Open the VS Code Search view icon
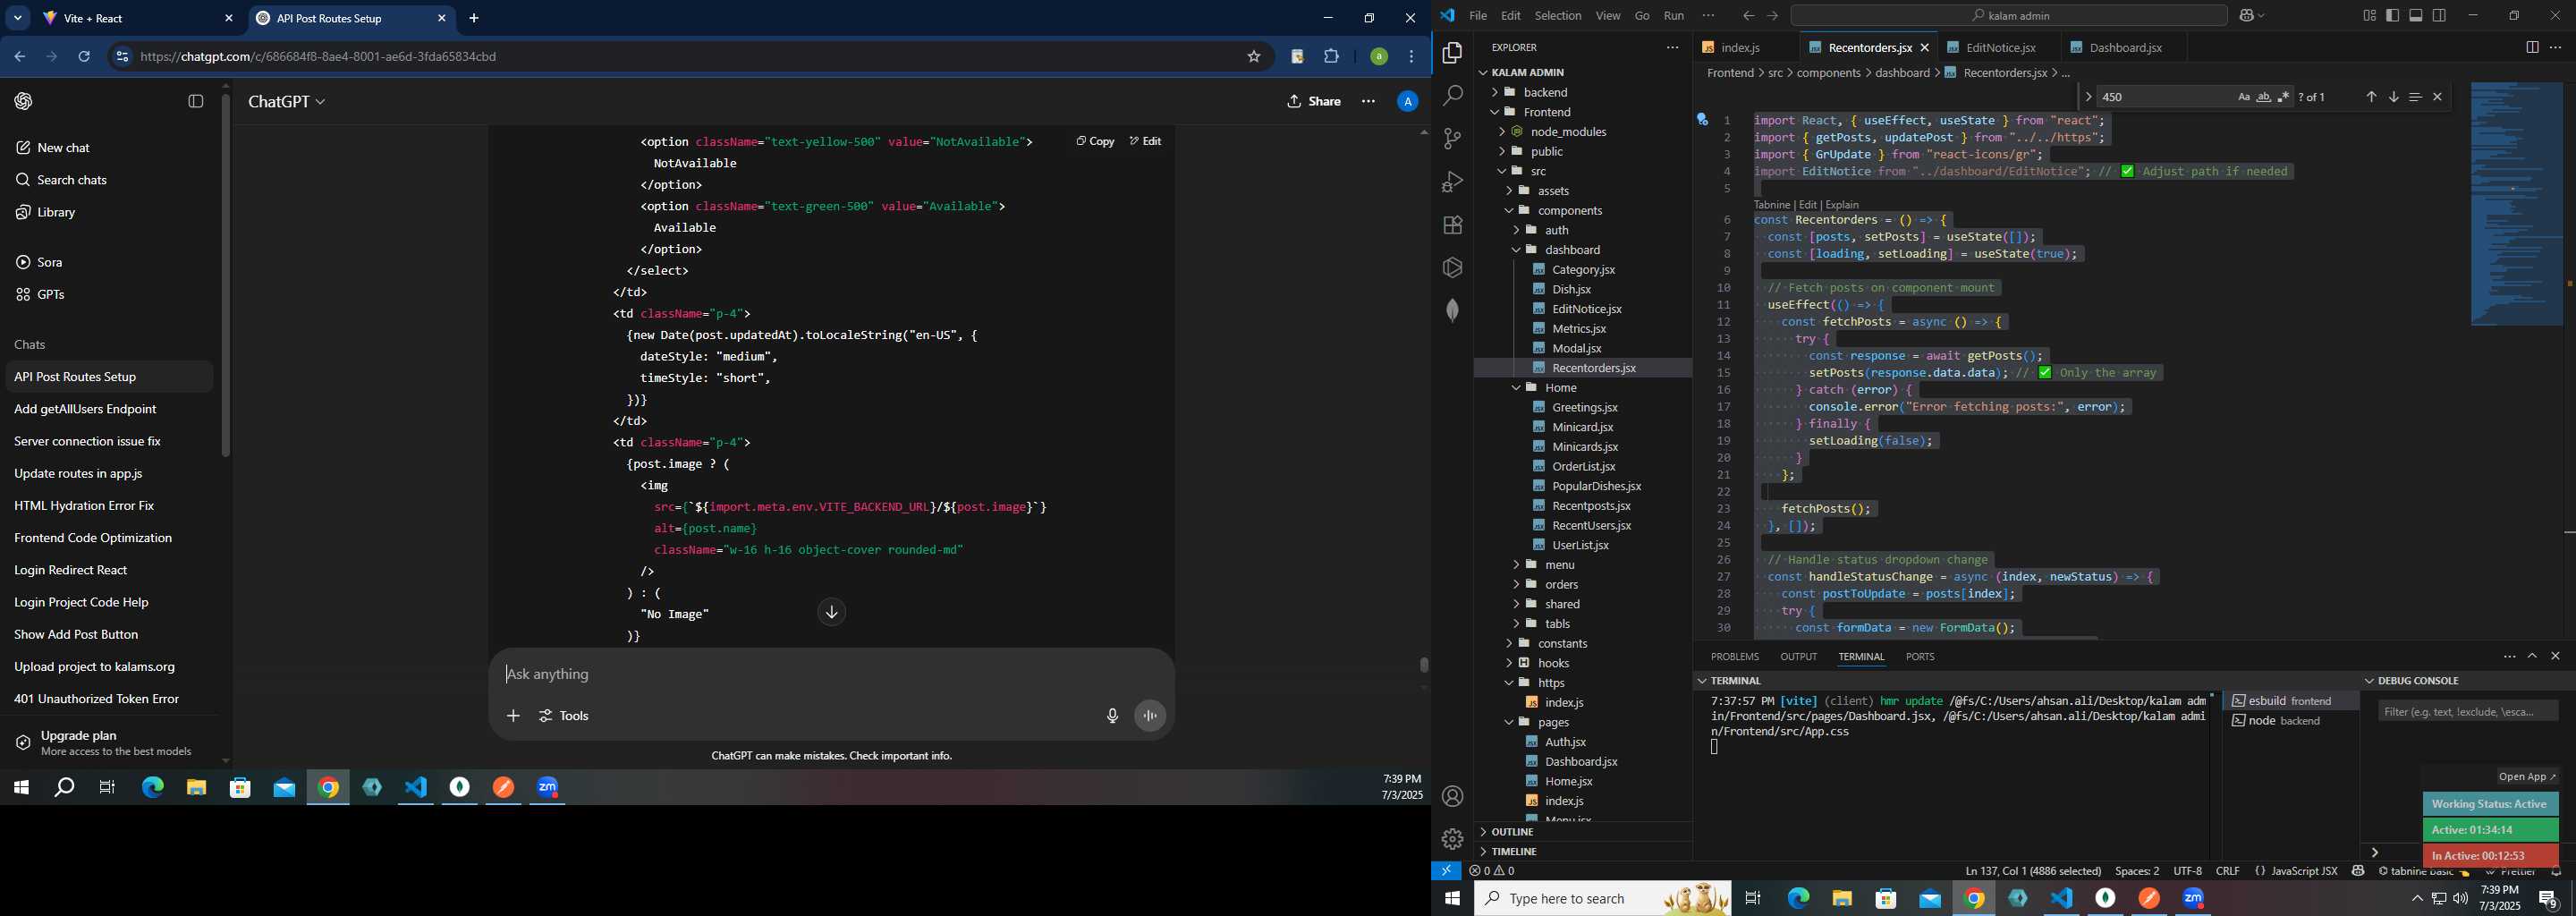Screen dimensions: 2576x916 pyautogui.click(x=1452, y=96)
